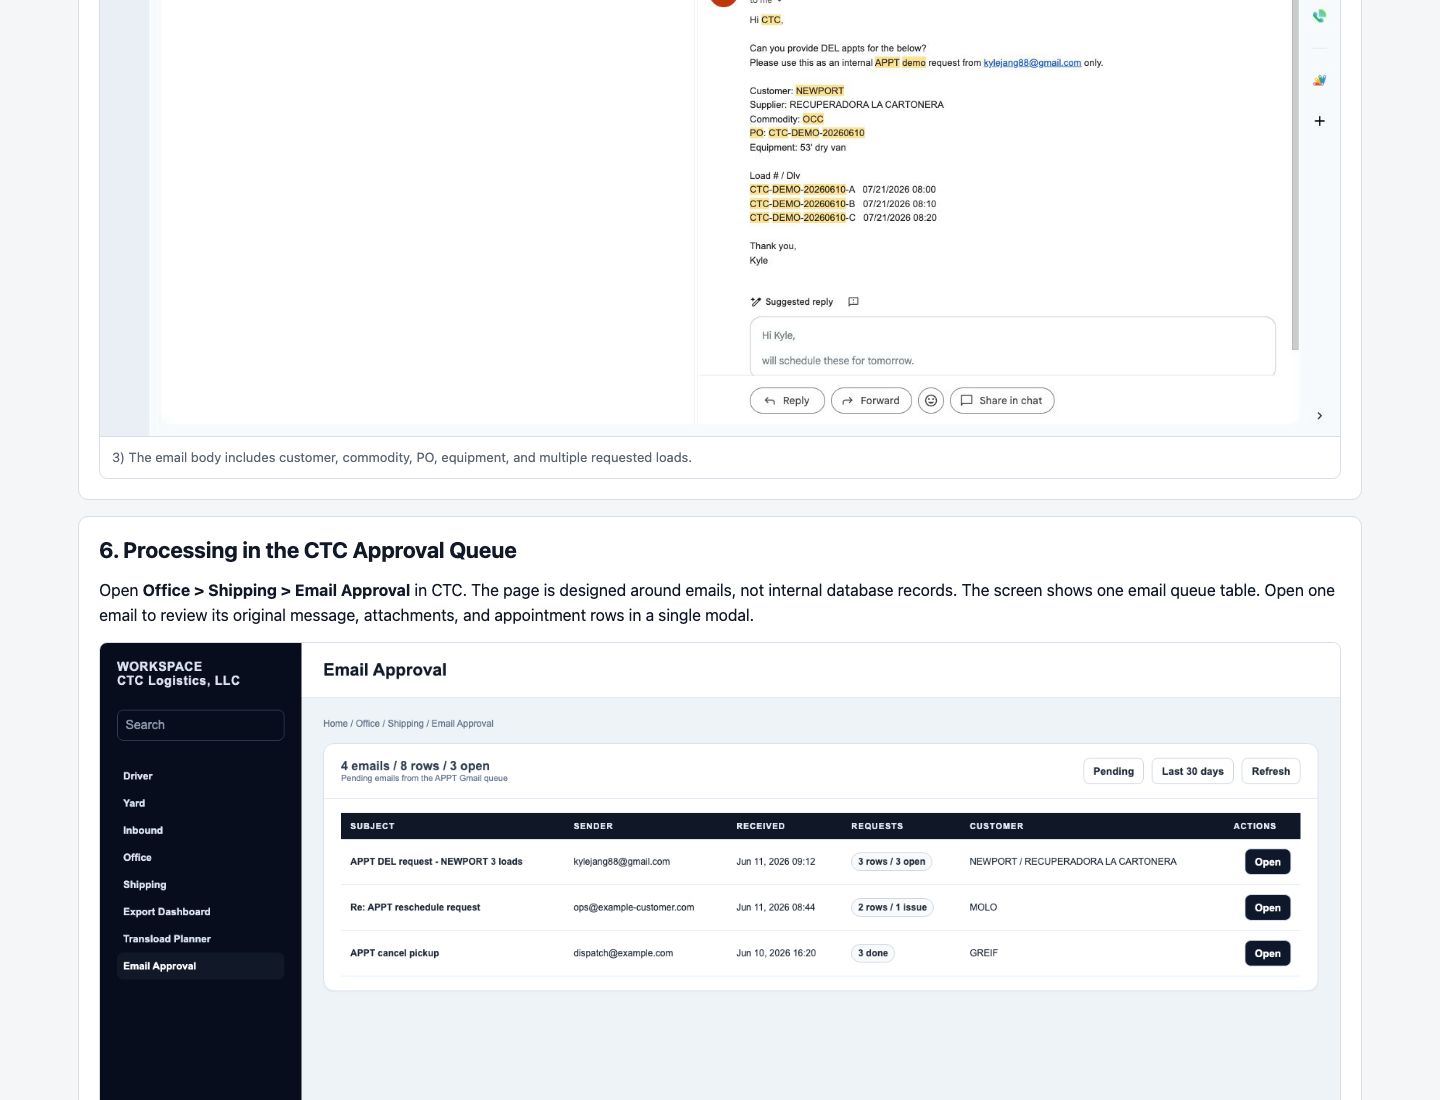Open the feedback icon beside Suggested reply
1440x1100 pixels.
[853, 302]
